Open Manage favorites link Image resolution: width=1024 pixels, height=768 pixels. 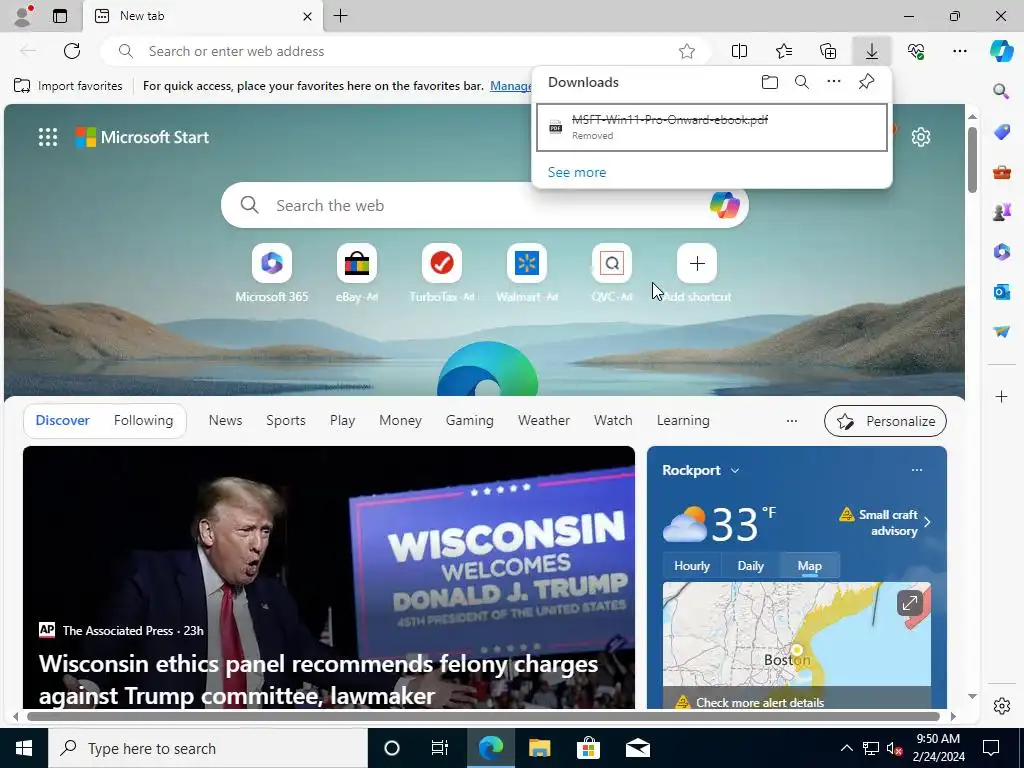[x=511, y=86]
